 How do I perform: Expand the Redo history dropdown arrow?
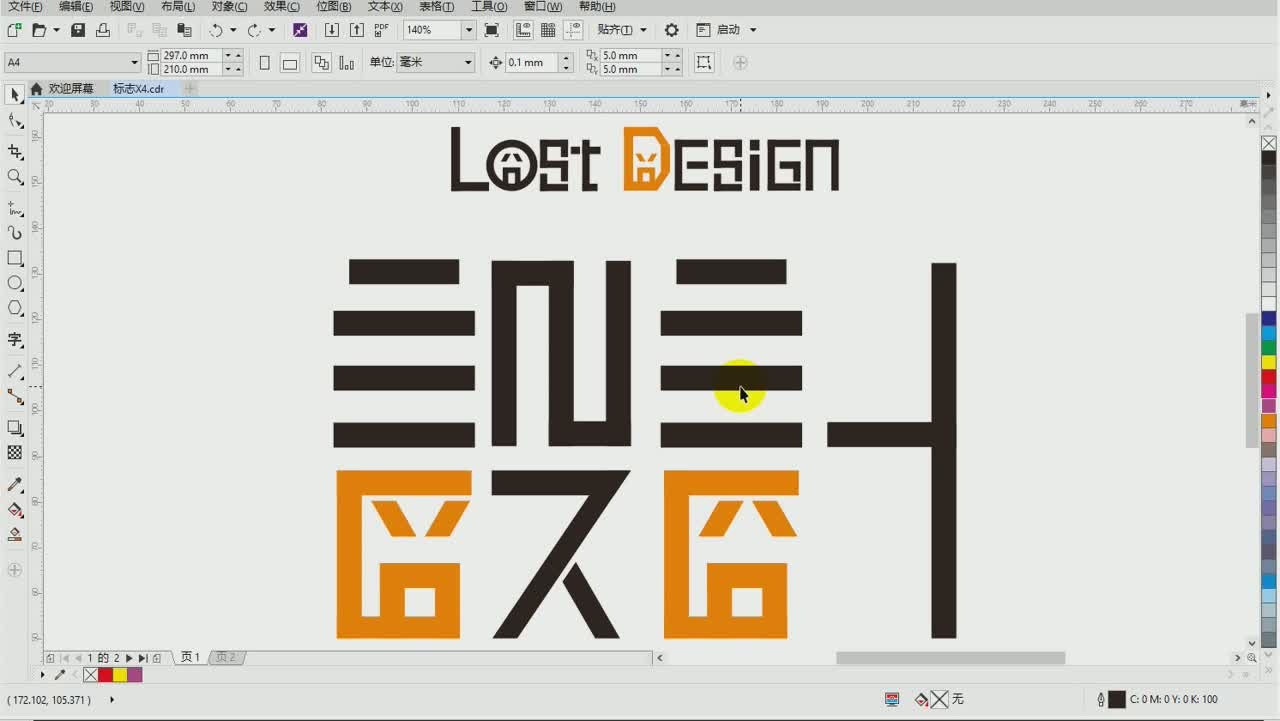pos(271,30)
